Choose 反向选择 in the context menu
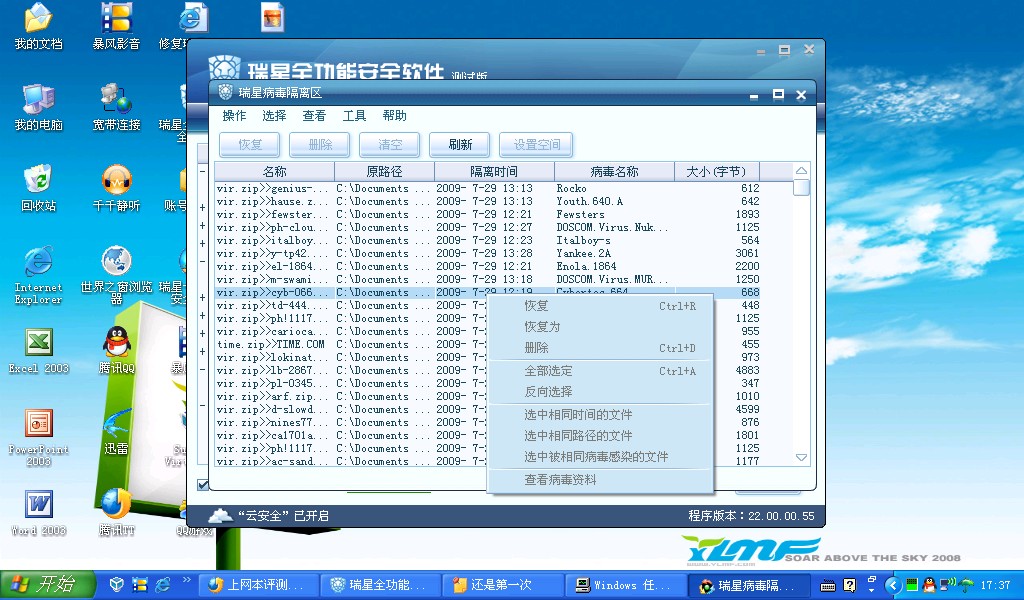1024x600 pixels. click(600, 392)
